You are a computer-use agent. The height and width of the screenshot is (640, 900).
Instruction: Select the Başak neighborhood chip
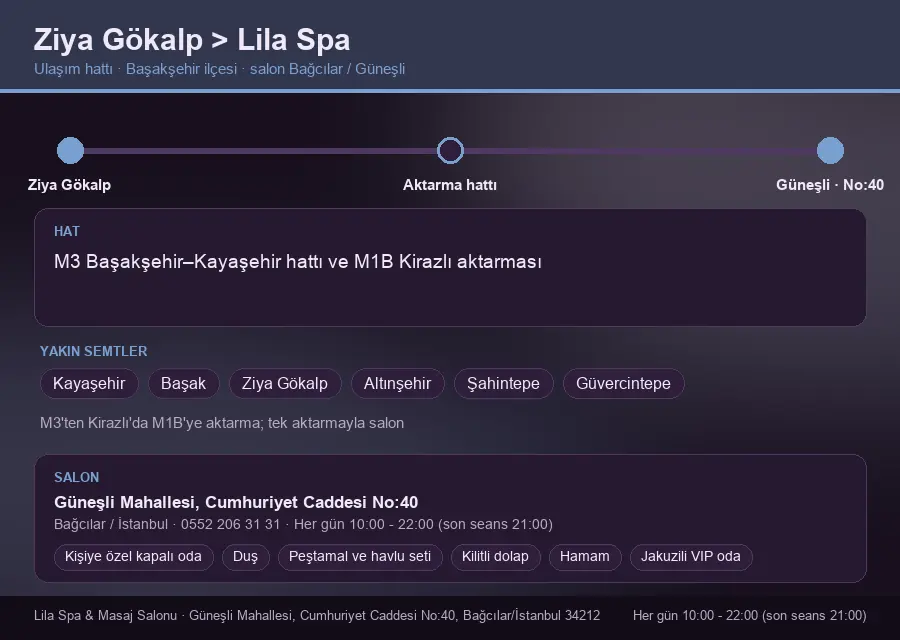[184, 383]
